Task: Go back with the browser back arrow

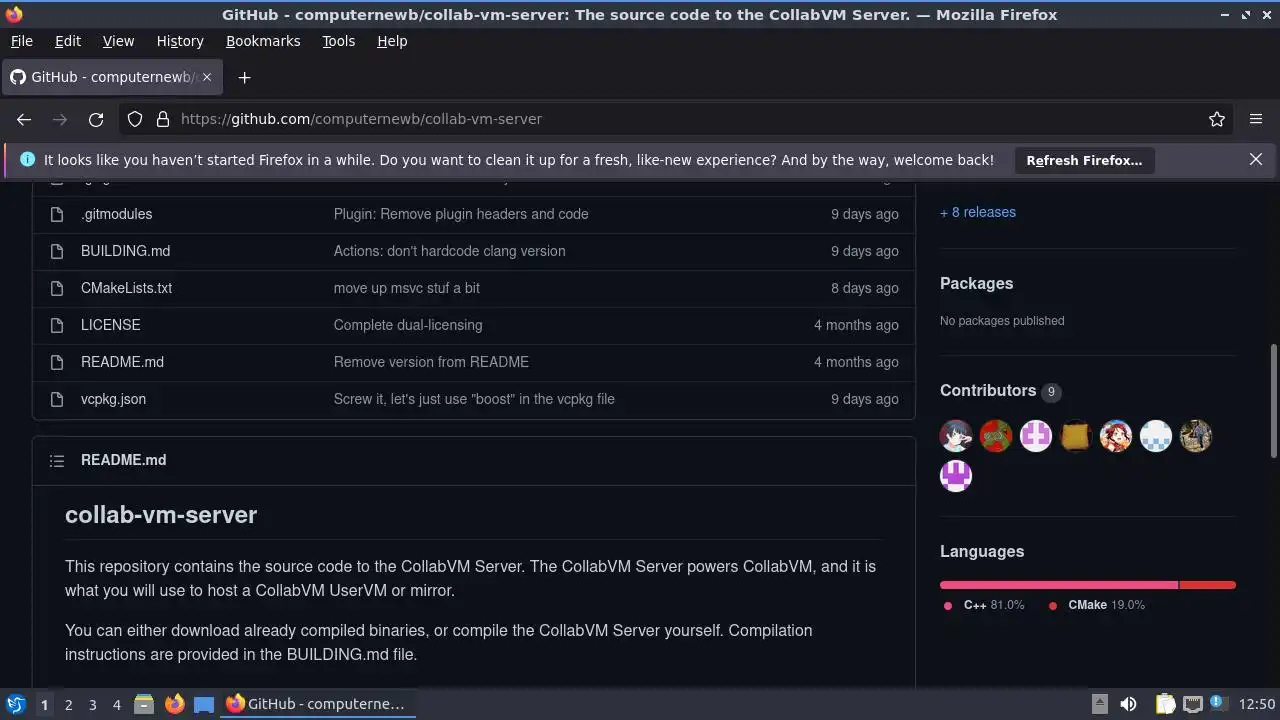Action: (24, 119)
